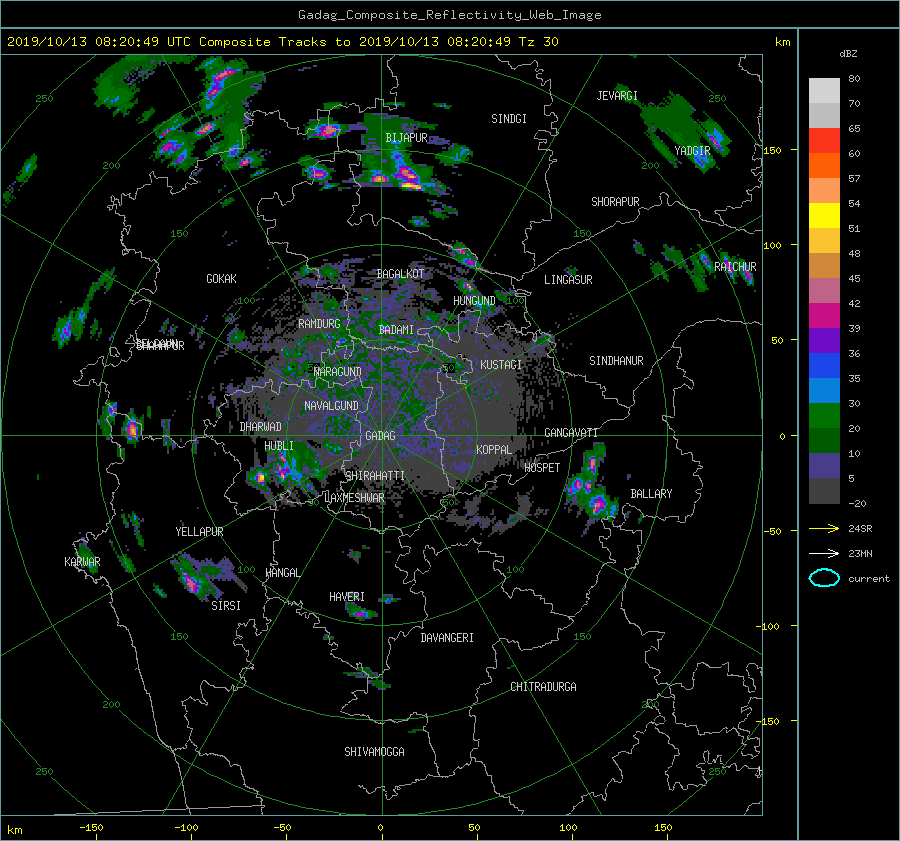The height and width of the screenshot is (841, 900).
Task: Pick the bright green 20–30 dBZ legend swatch
Action: (824, 416)
